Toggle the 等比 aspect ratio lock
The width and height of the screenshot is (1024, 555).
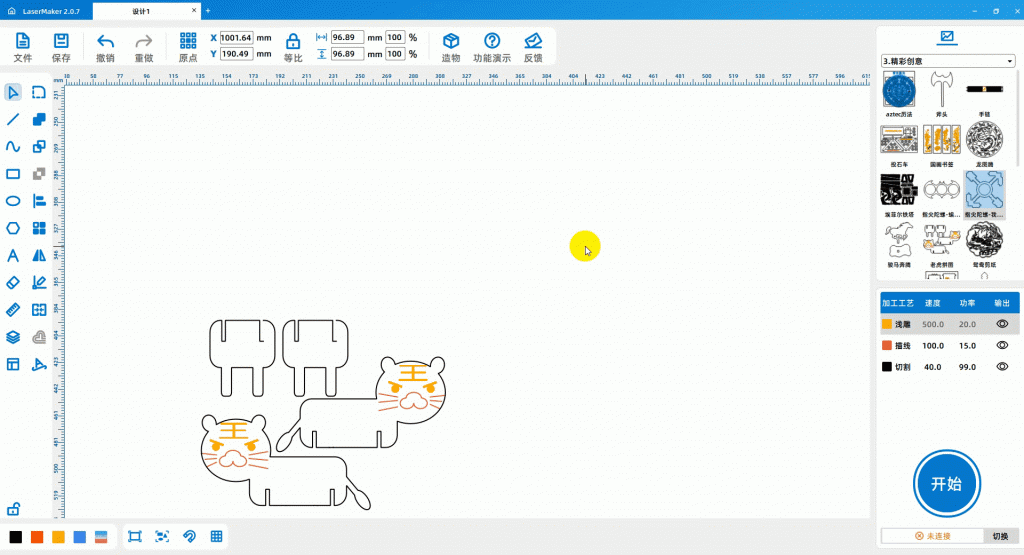pyautogui.click(x=293, y=41)
